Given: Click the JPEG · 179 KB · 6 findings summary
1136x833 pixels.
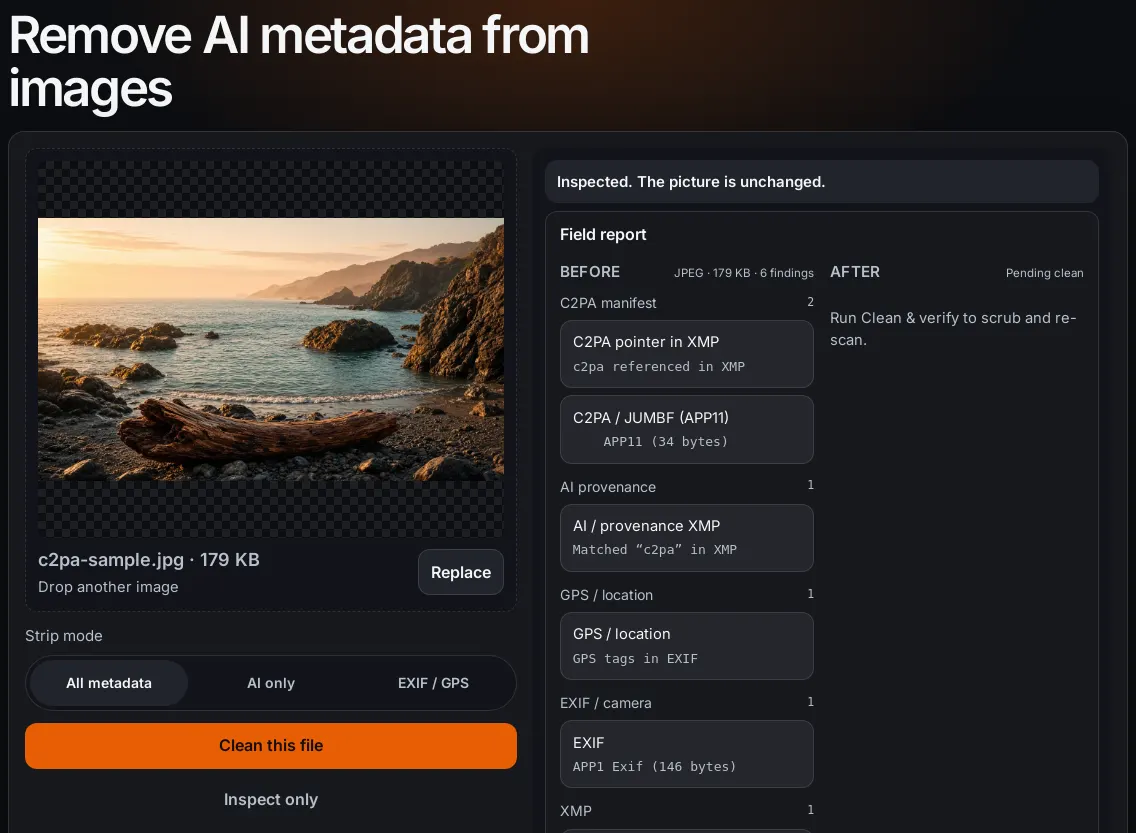Looking at the screenshot, I should [x=743, y=273].
